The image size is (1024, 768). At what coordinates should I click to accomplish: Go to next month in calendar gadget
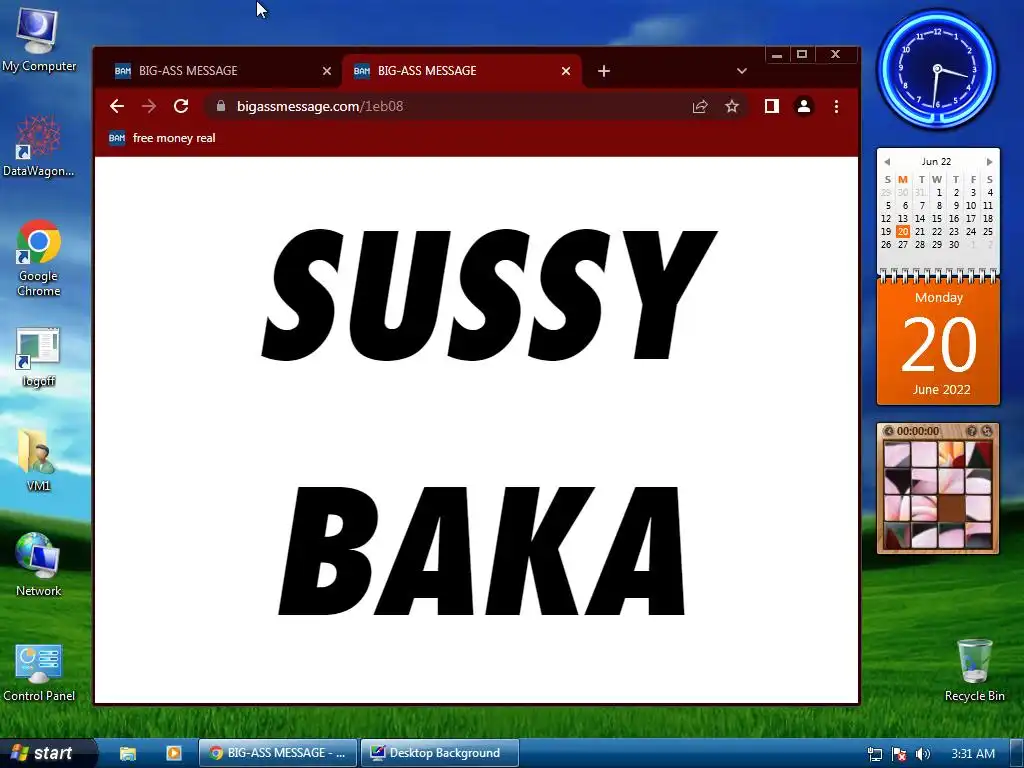coord(989,161)
